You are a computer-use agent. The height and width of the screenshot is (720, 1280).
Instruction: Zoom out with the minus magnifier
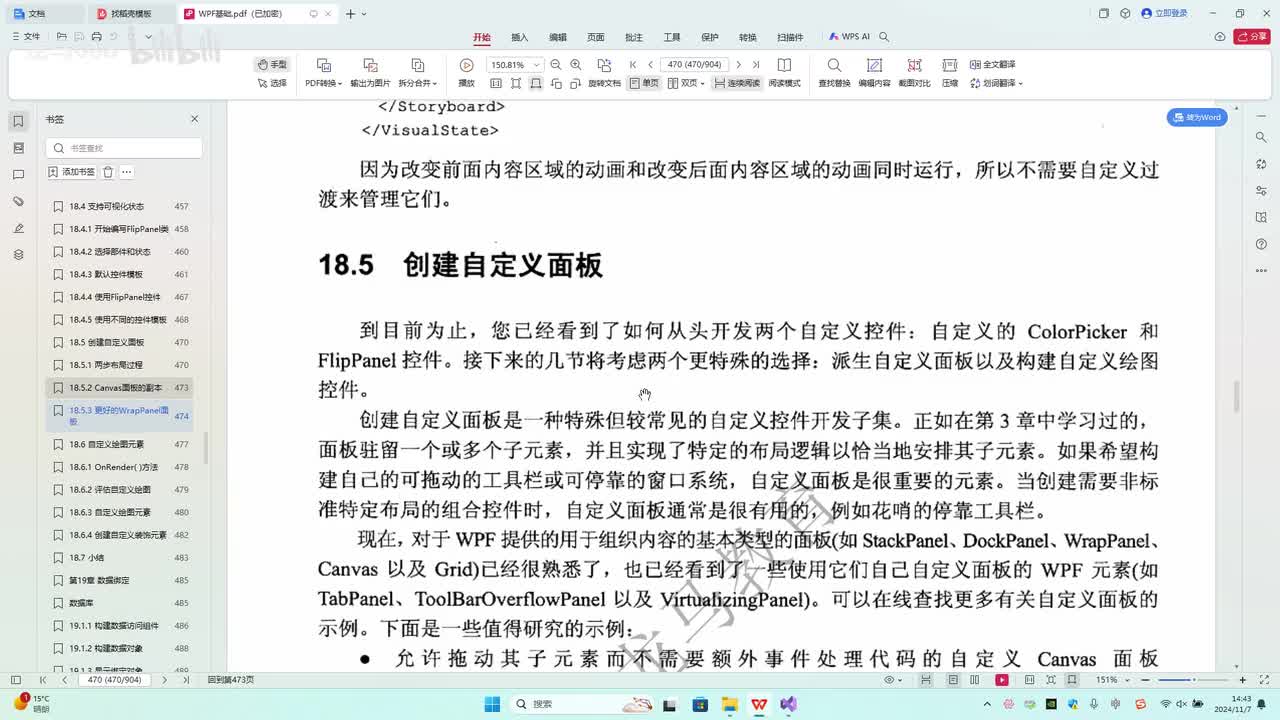556,64
